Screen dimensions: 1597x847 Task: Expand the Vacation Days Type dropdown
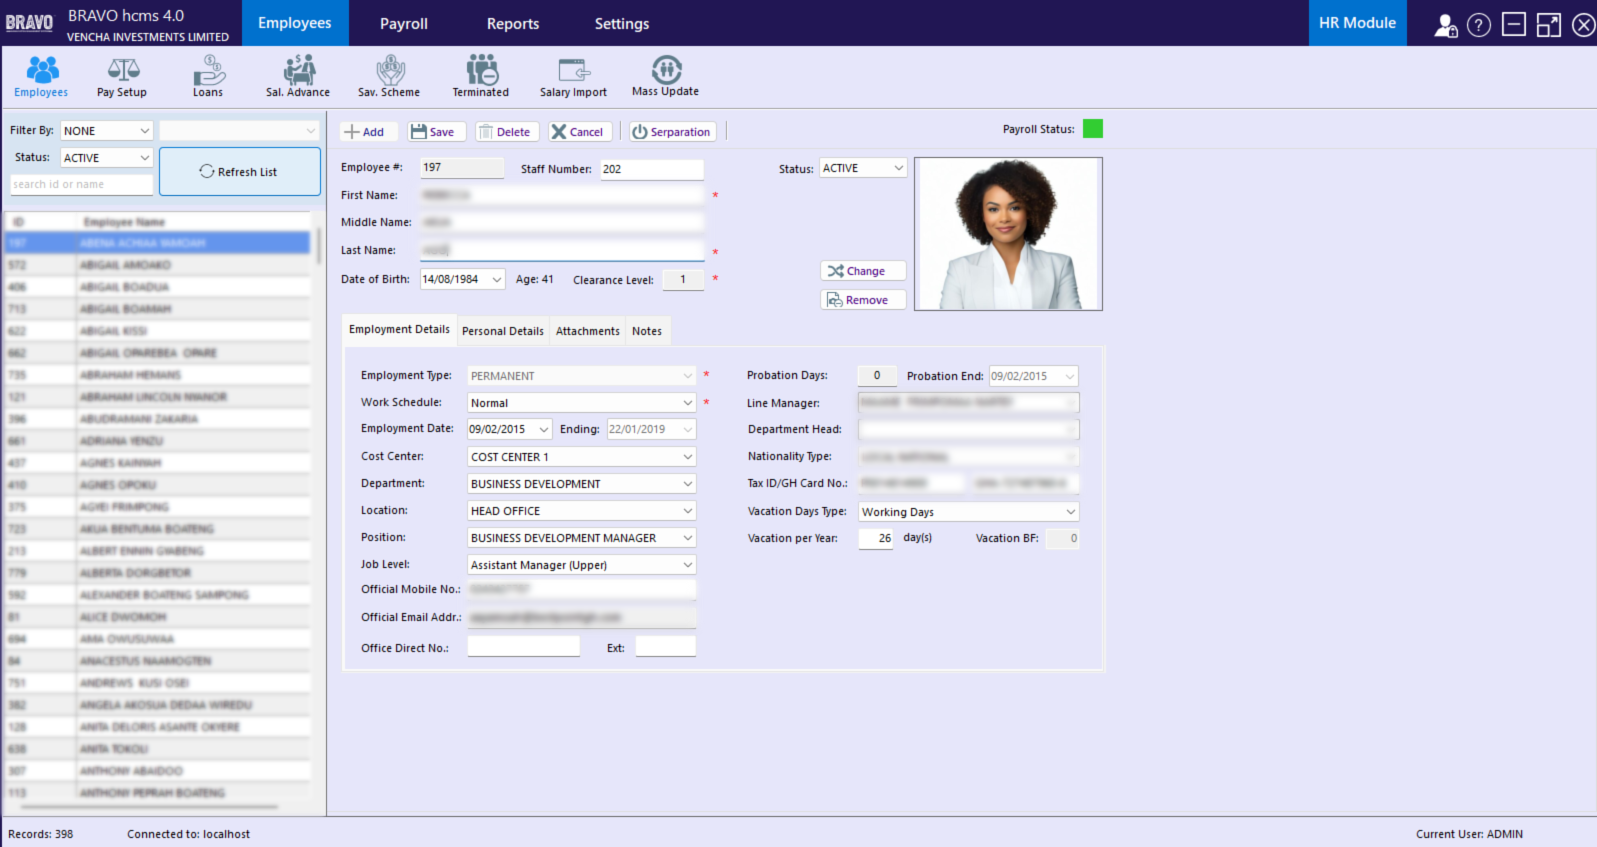pos(1070,512)
